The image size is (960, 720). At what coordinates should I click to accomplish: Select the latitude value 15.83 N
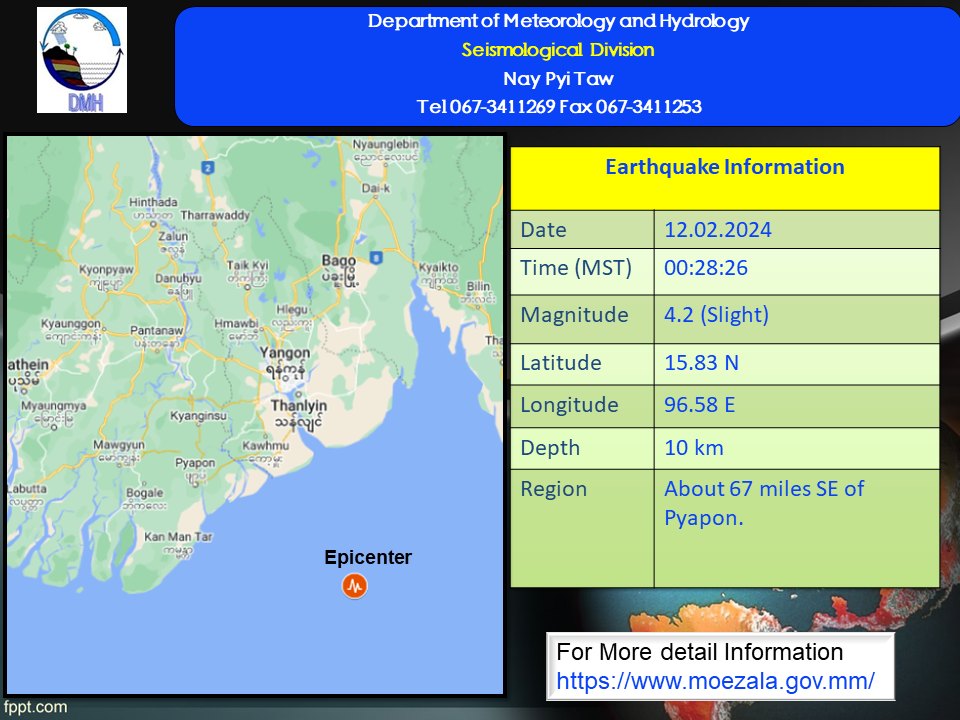701,362
